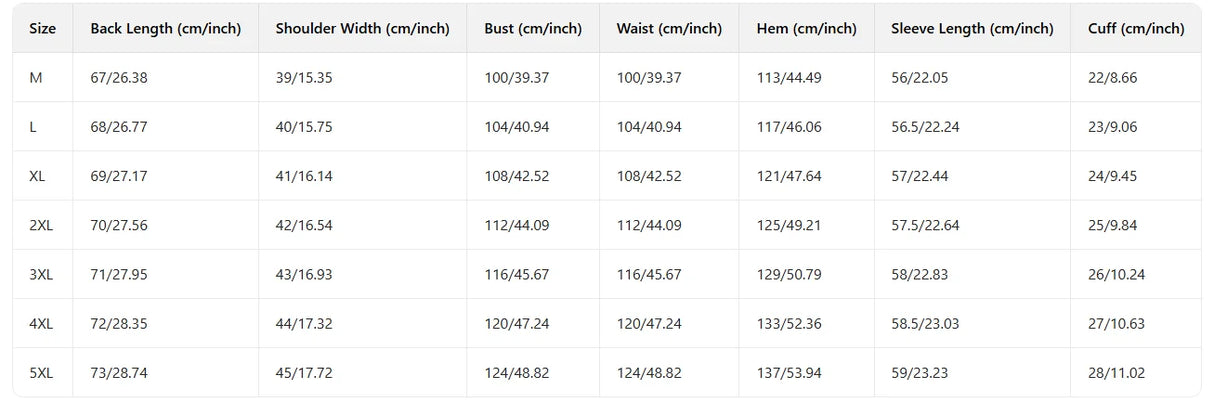Select the Waist (cm/inch) column header
The height and width of the screenshot is (402, 1214).
[x=669, y=29]
